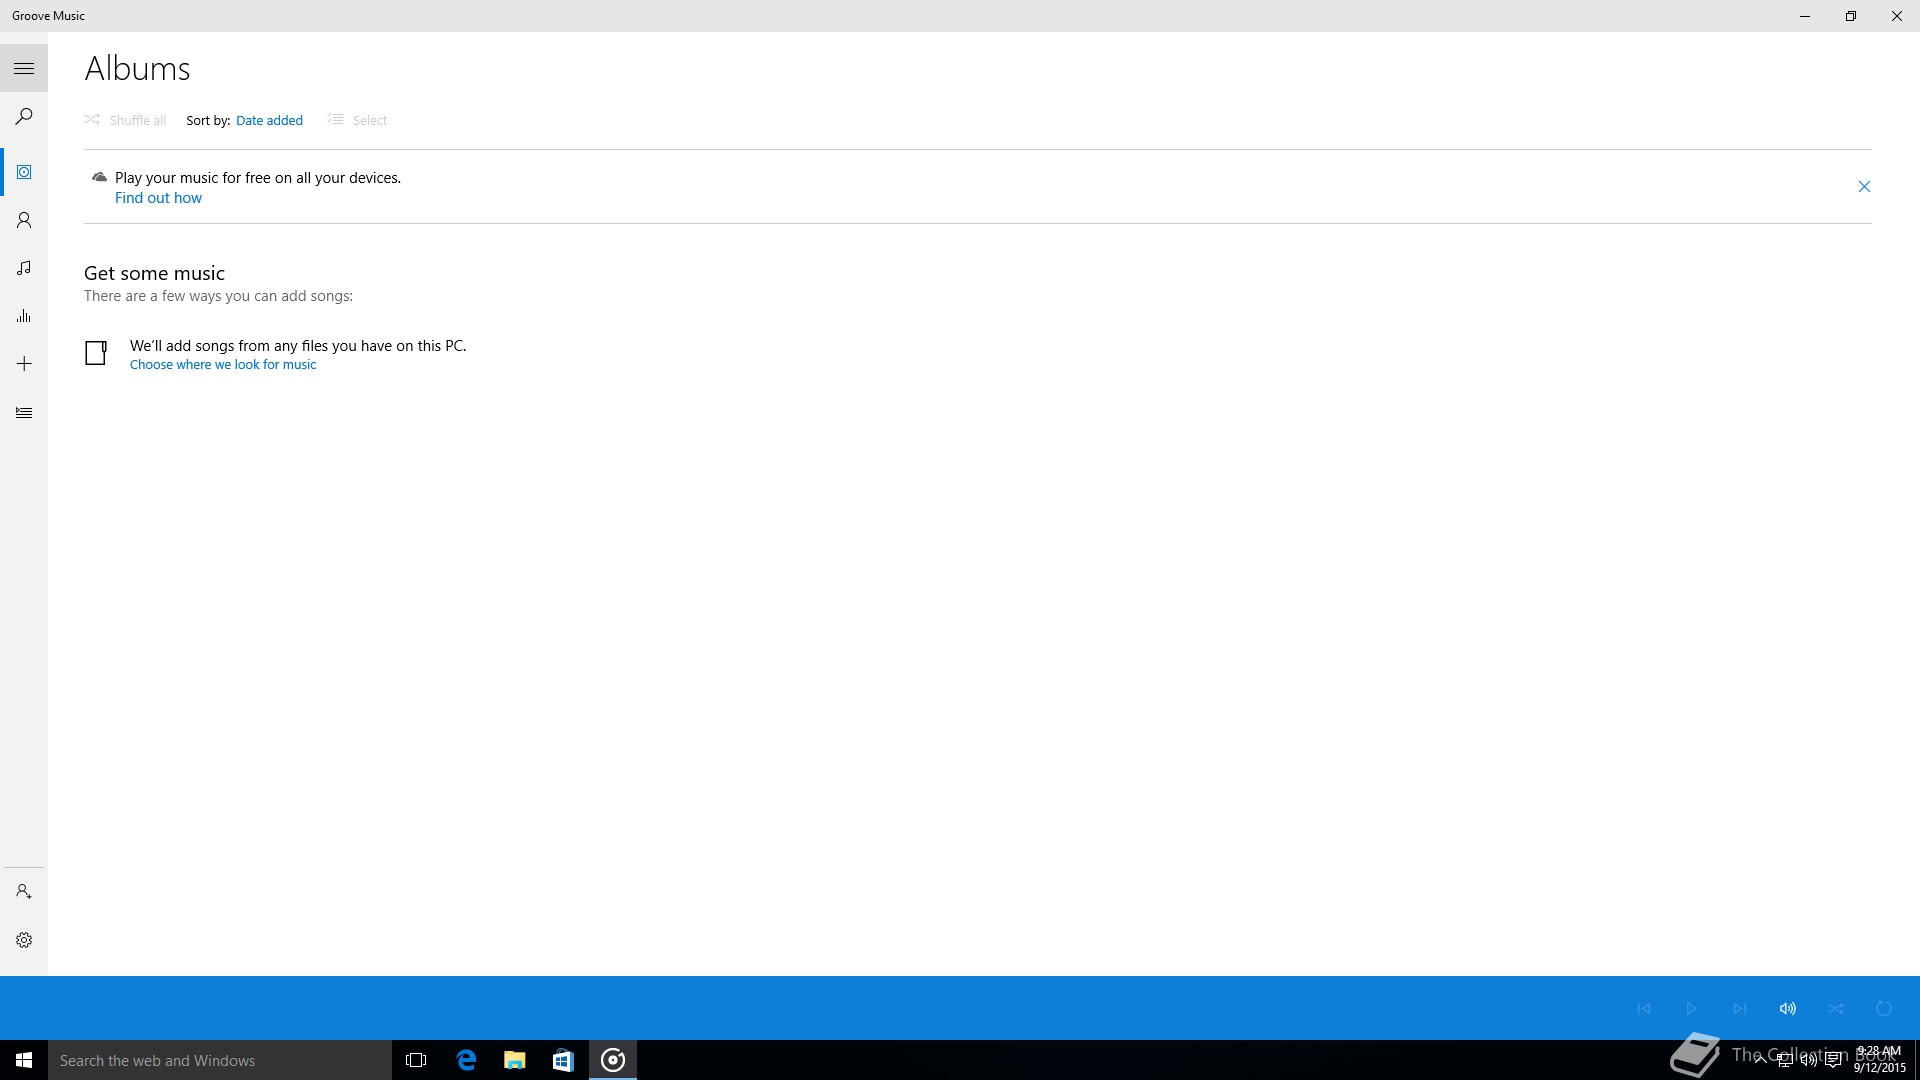This screenshot has height=1080, width=1920.
Task: Select the Albums sidebar icon
Action: click(x=24, y=172)
